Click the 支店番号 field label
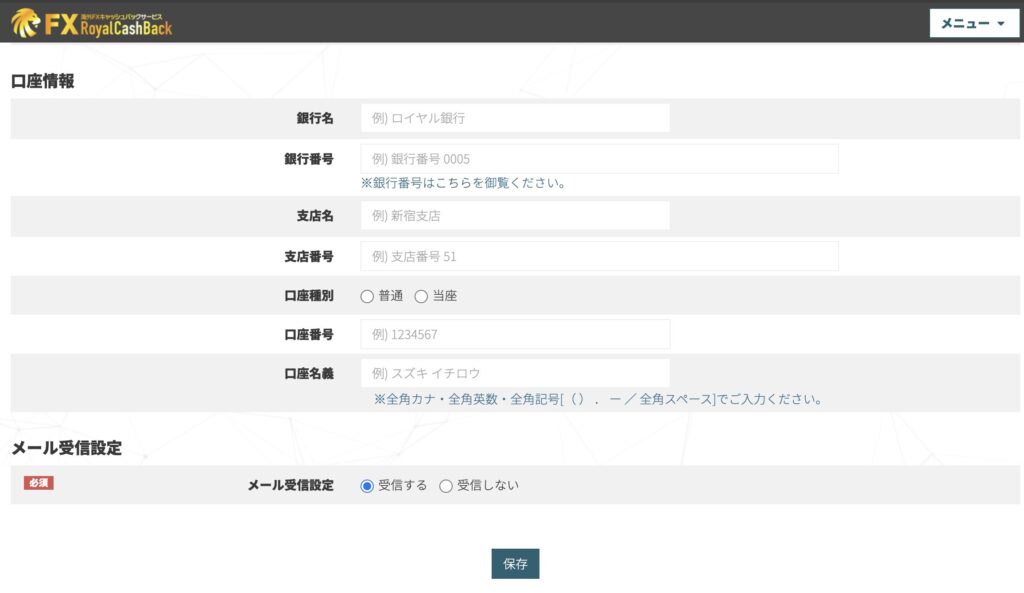Image resolution: width=1024 pixels, height=593 pixels. (x=309, y=257)
